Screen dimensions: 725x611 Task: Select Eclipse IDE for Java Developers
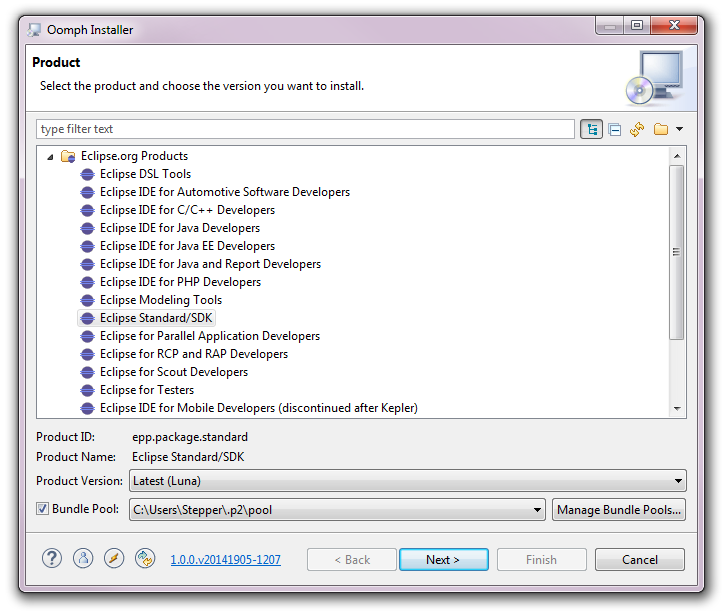[180, 228]
